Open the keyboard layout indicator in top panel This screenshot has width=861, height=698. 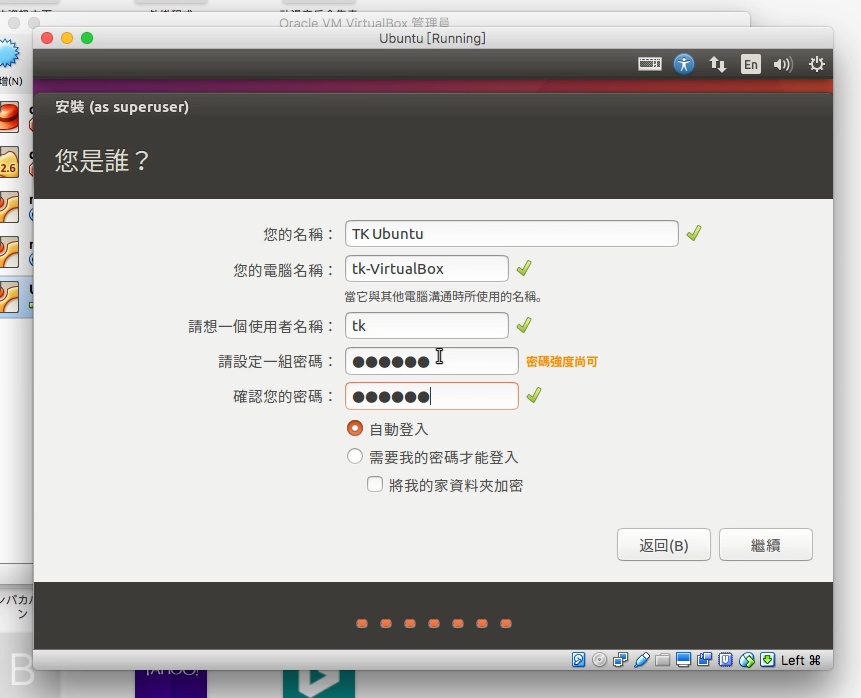coord(650,64)
